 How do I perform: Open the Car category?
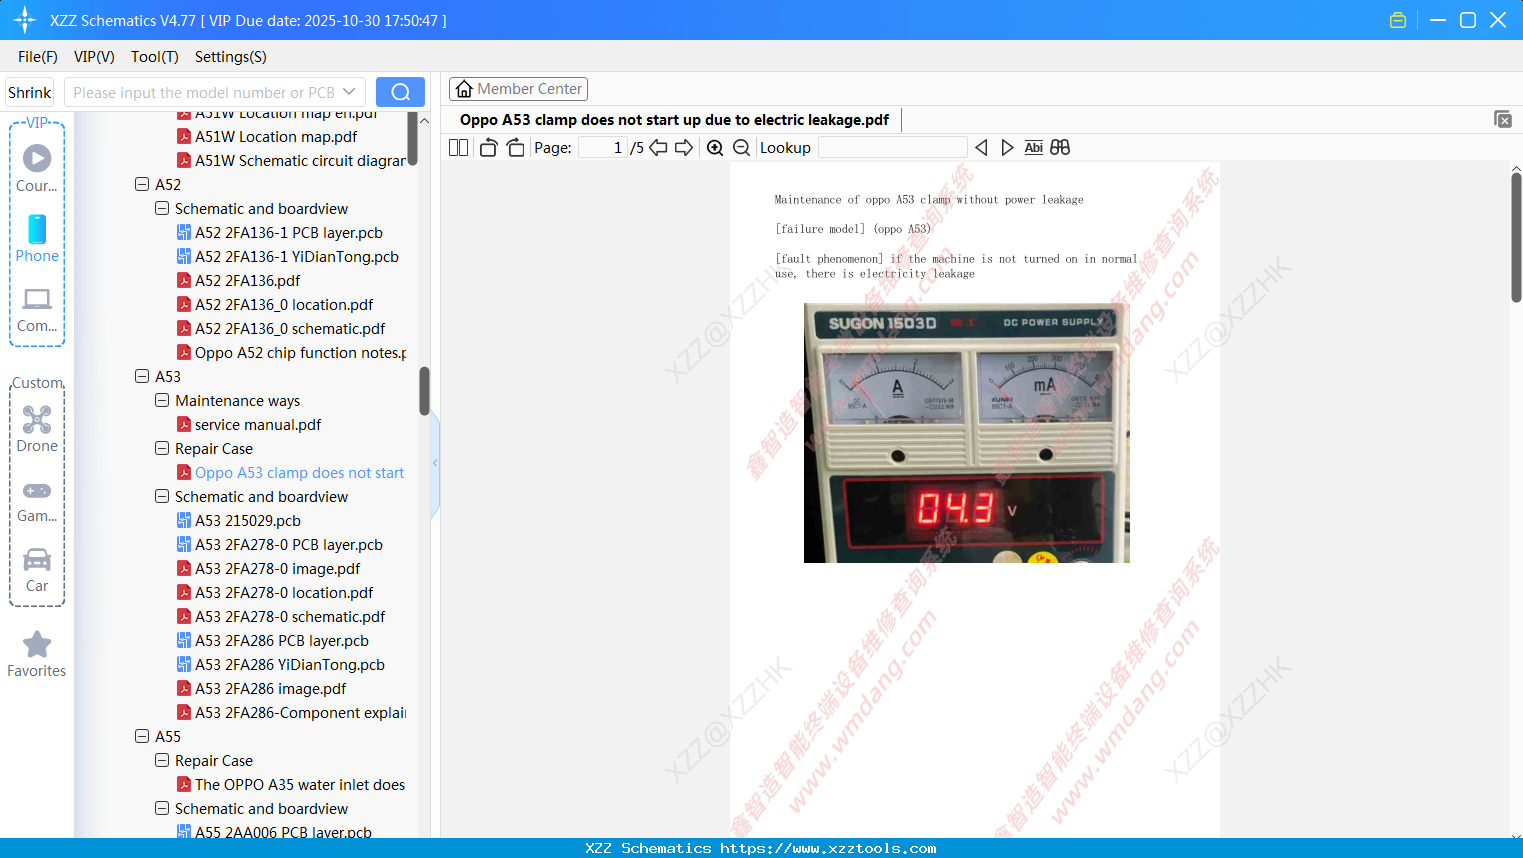coord(37,570)
